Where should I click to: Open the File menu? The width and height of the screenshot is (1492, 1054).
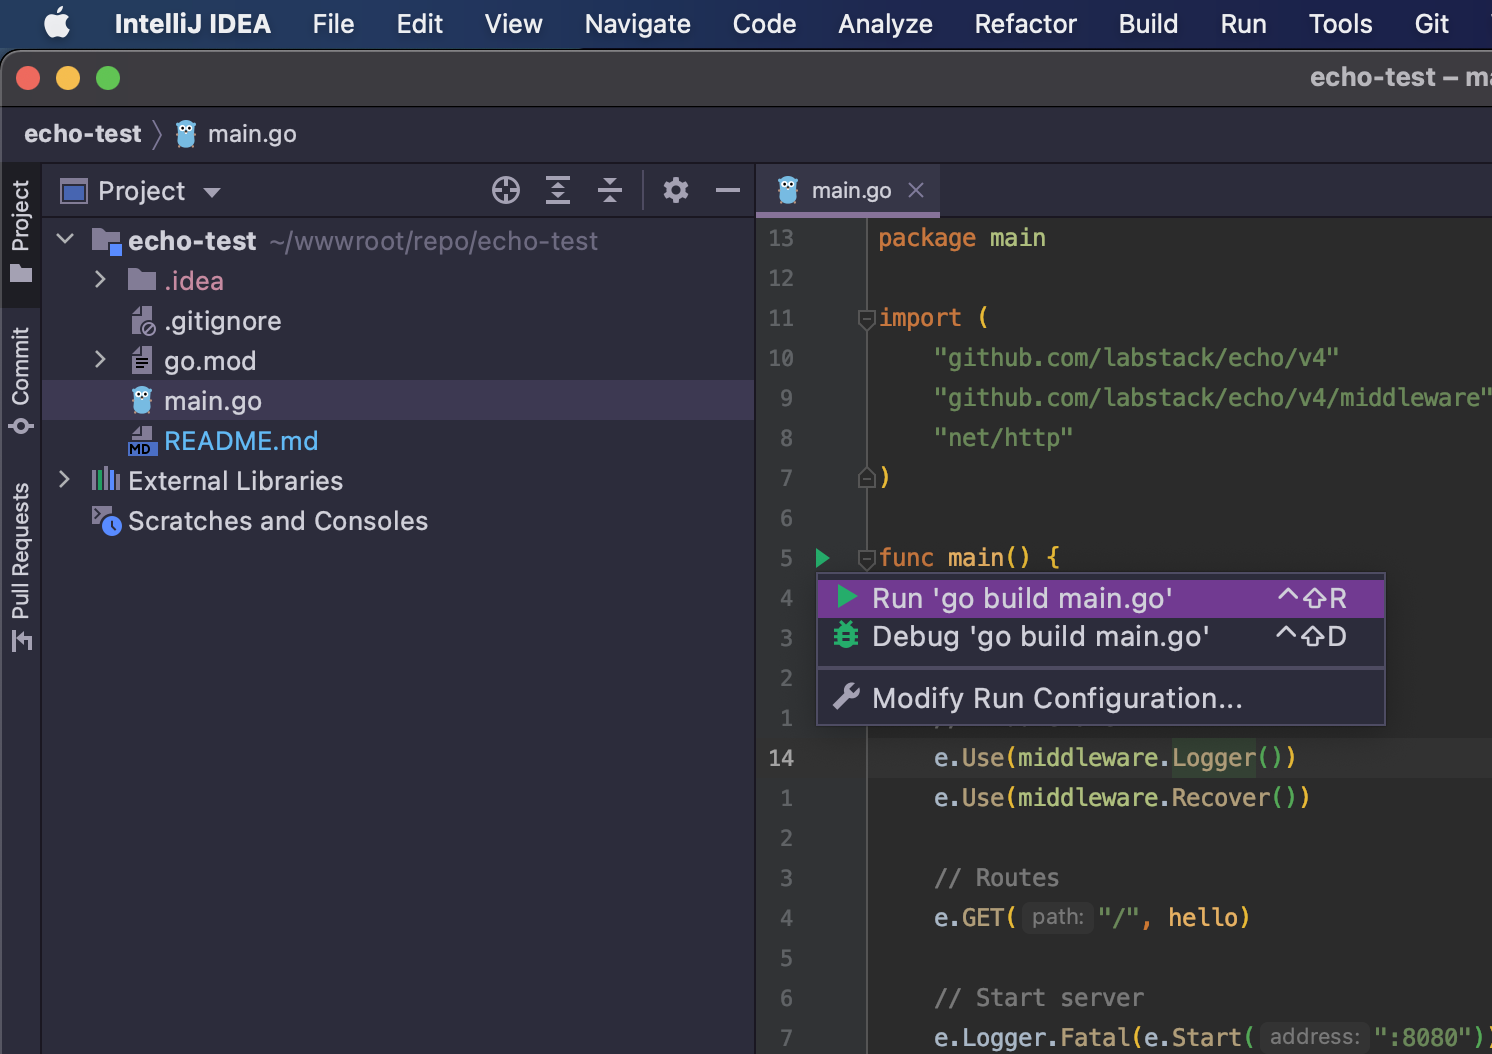click(333, 24)
